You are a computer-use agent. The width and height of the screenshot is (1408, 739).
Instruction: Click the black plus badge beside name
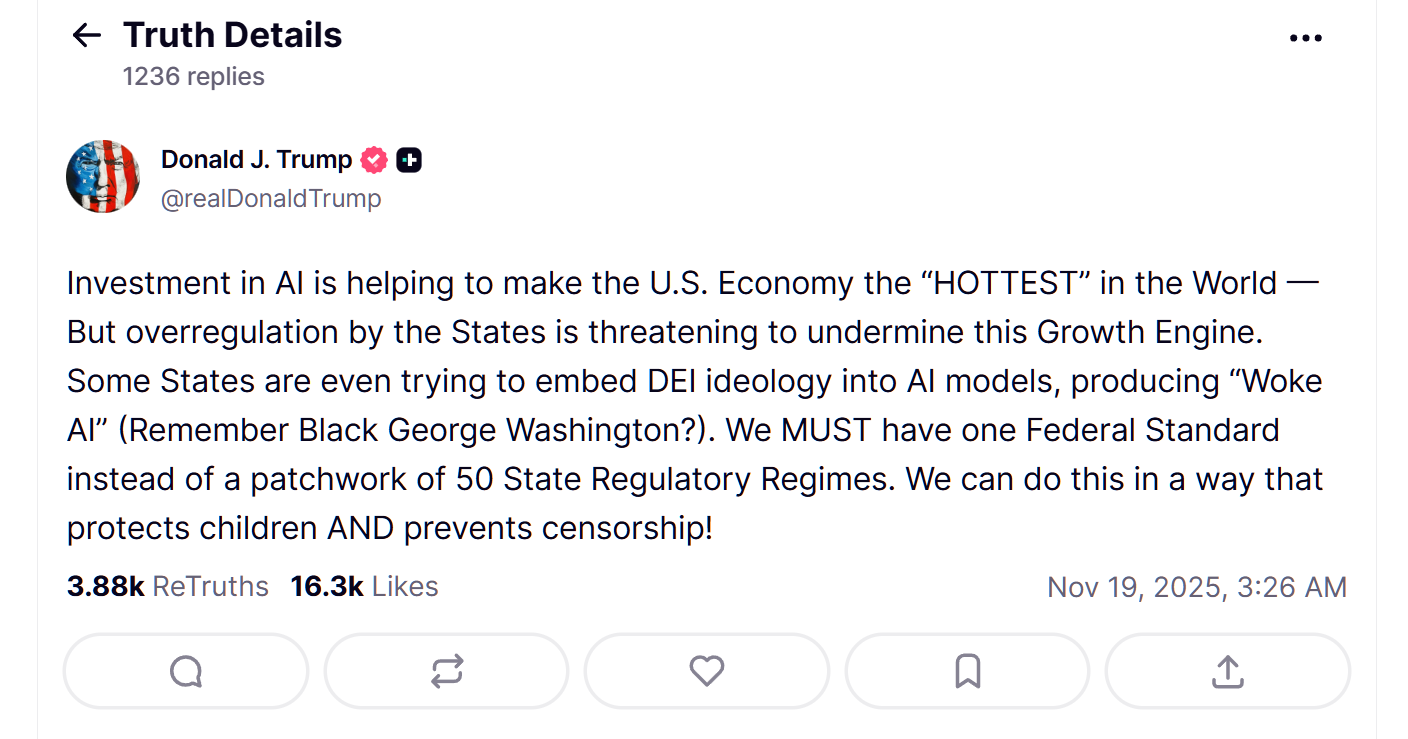point(408,160)
